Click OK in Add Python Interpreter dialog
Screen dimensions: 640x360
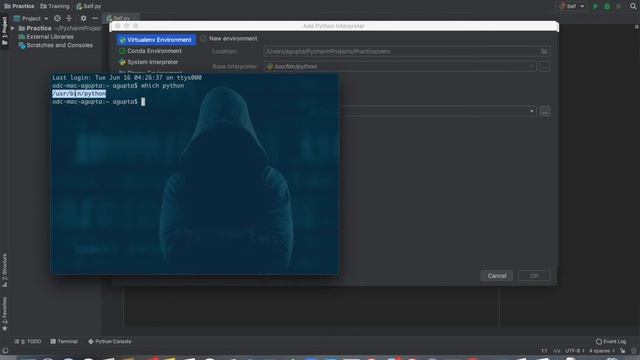click(534, 276)
